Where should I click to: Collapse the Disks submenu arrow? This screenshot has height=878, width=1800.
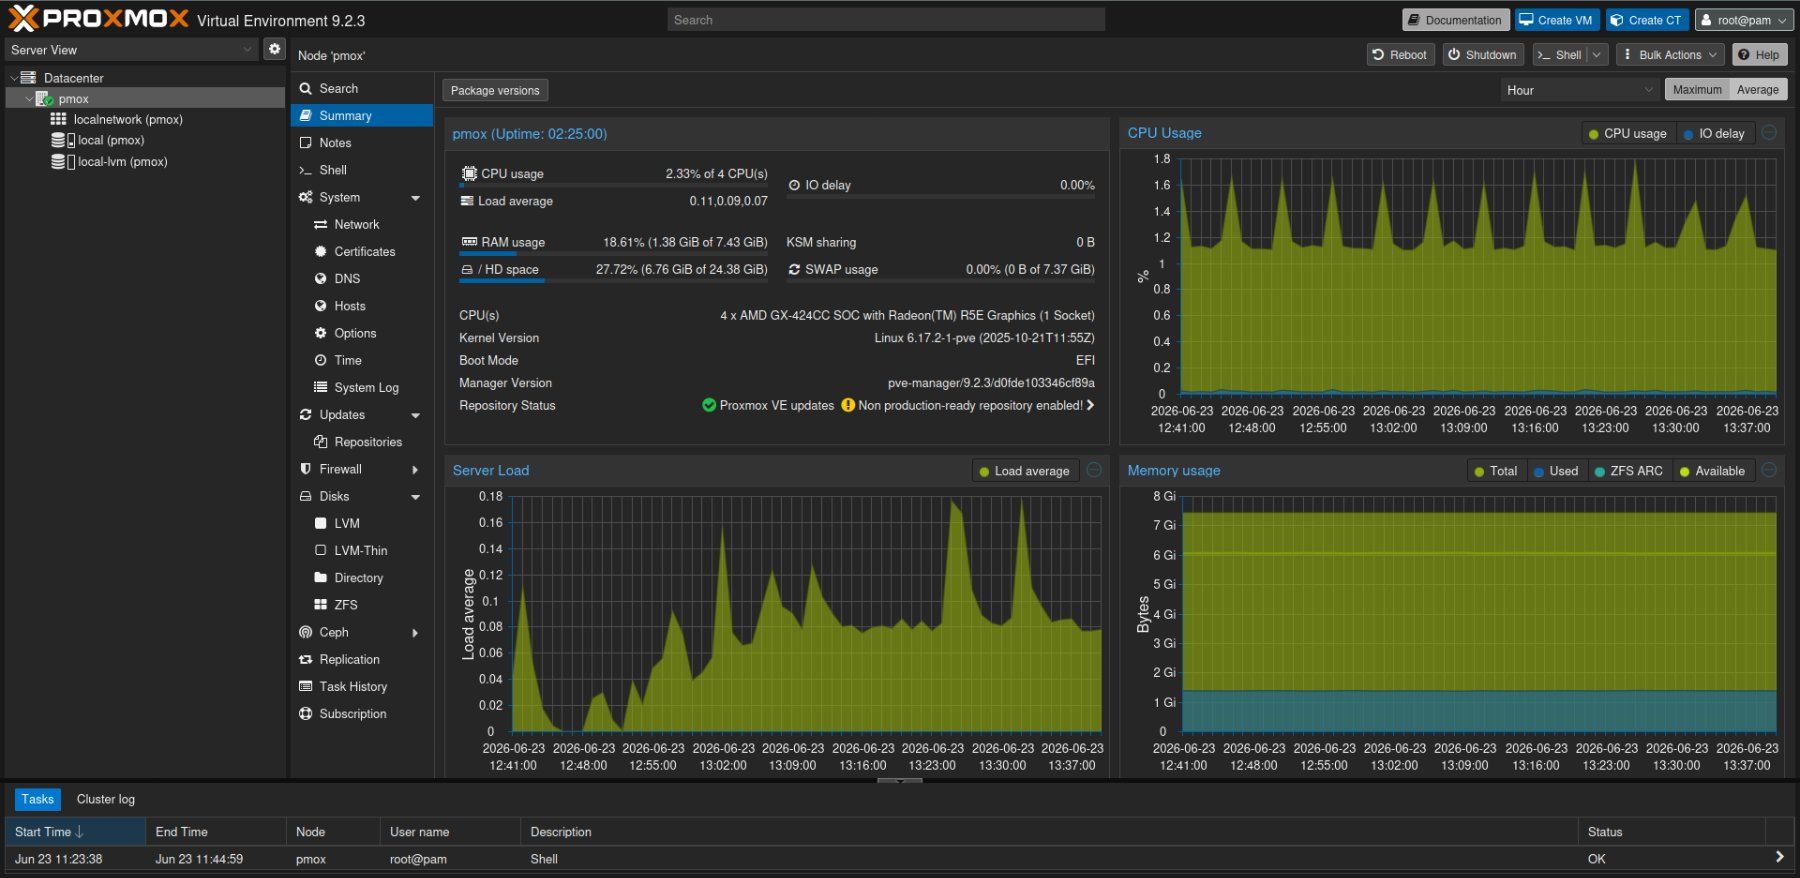point(415,497)
